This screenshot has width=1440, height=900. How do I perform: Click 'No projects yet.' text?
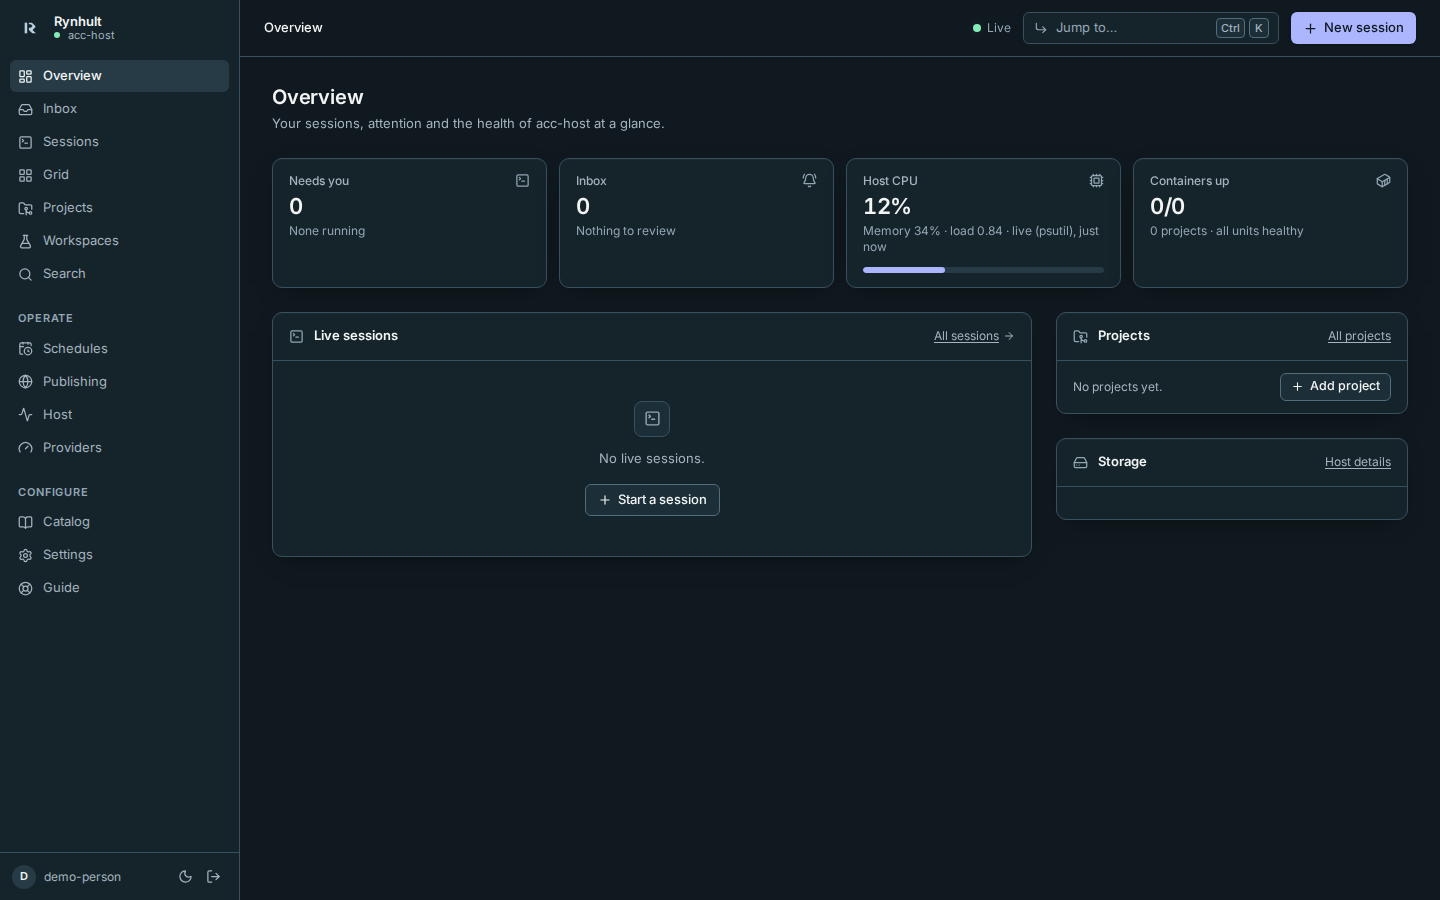pyautogui.click(x=1117, y=387)
